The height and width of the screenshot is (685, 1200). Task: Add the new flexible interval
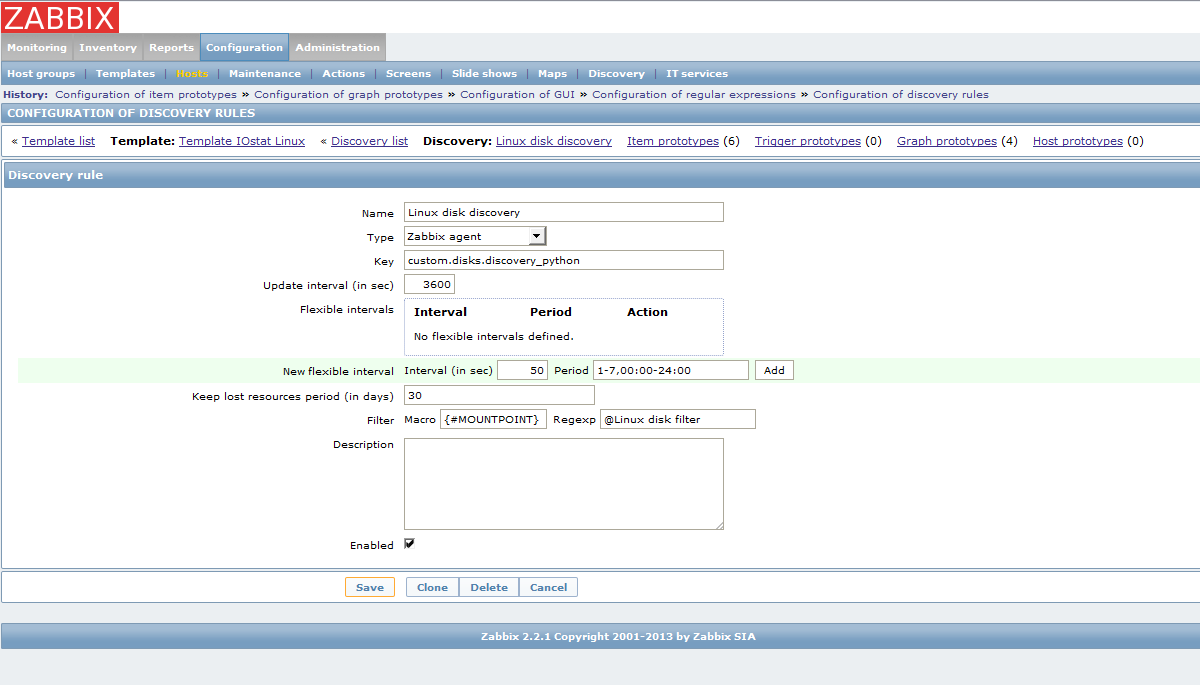(774, 370)
